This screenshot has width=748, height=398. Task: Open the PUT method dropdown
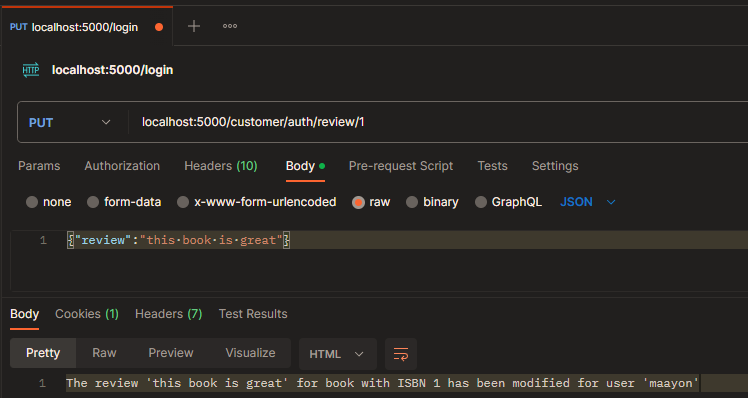click(70, 123)
